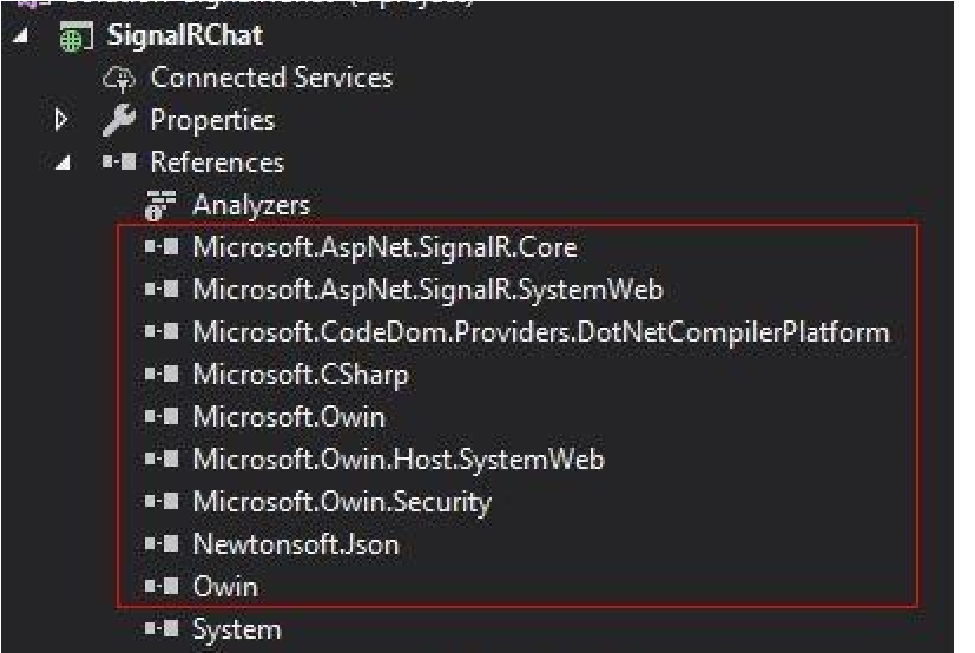Viewport: 975px width, 653px height.
Task: Select Microsoft.Owin.Security reference
Action: click(343, 501)
